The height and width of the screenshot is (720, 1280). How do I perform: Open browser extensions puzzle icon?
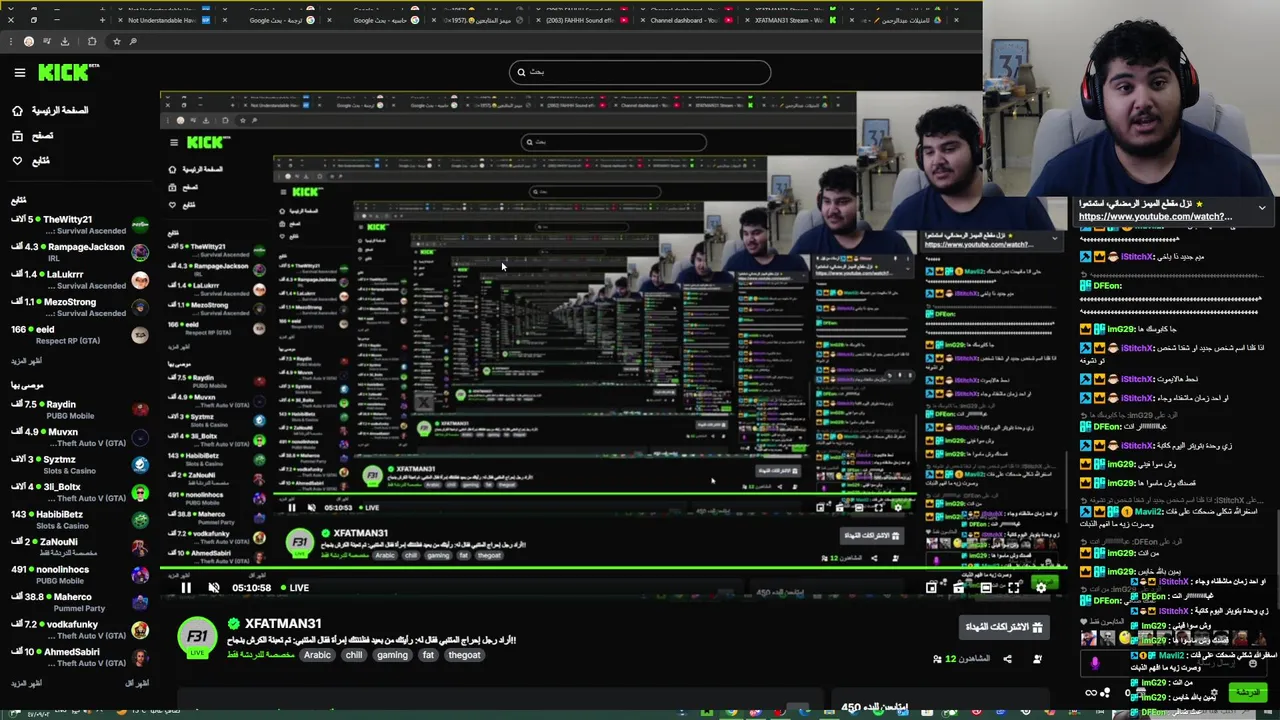click(91, 41)
